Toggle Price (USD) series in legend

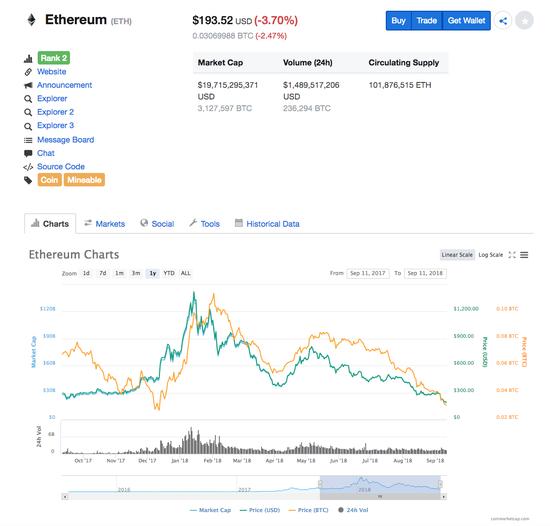coord(260,510)
